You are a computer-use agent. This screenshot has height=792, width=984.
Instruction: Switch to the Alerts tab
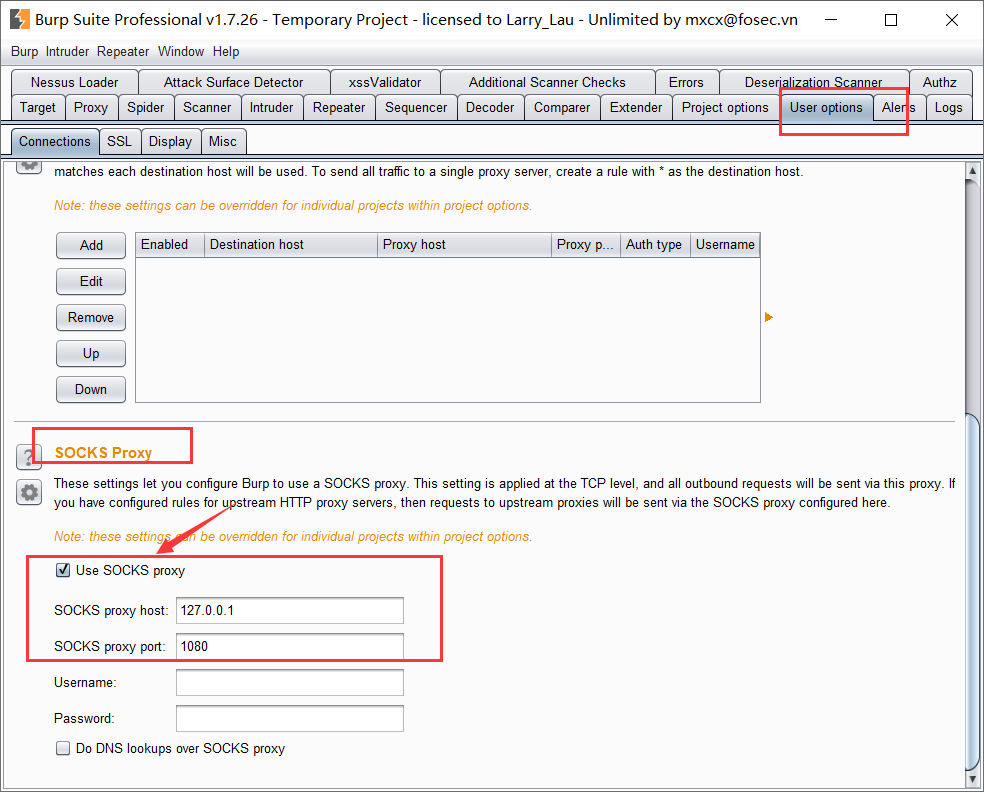pos(899,107)
